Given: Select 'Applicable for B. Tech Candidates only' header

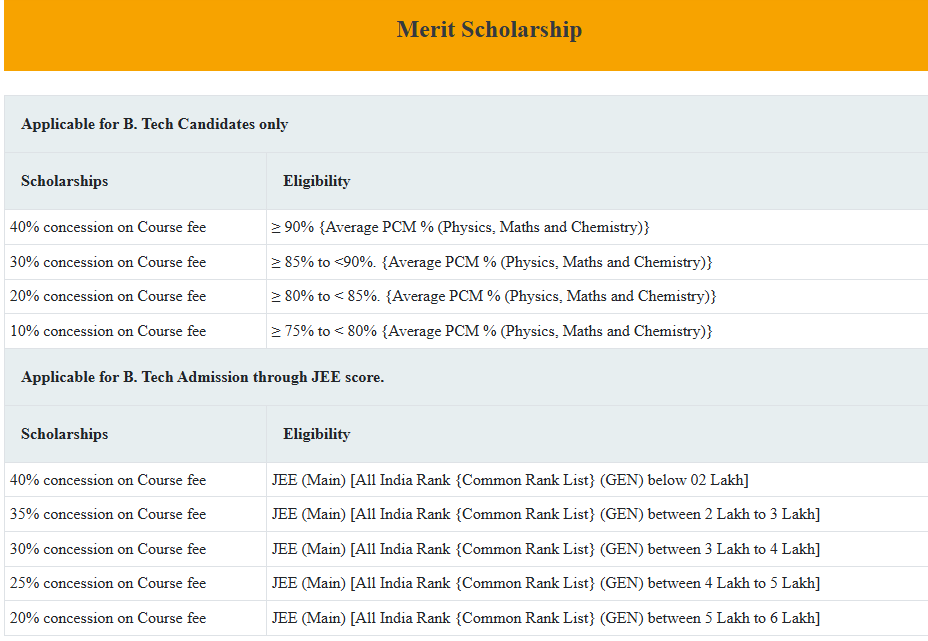Looking at the screenshot, I should point(154,124).
